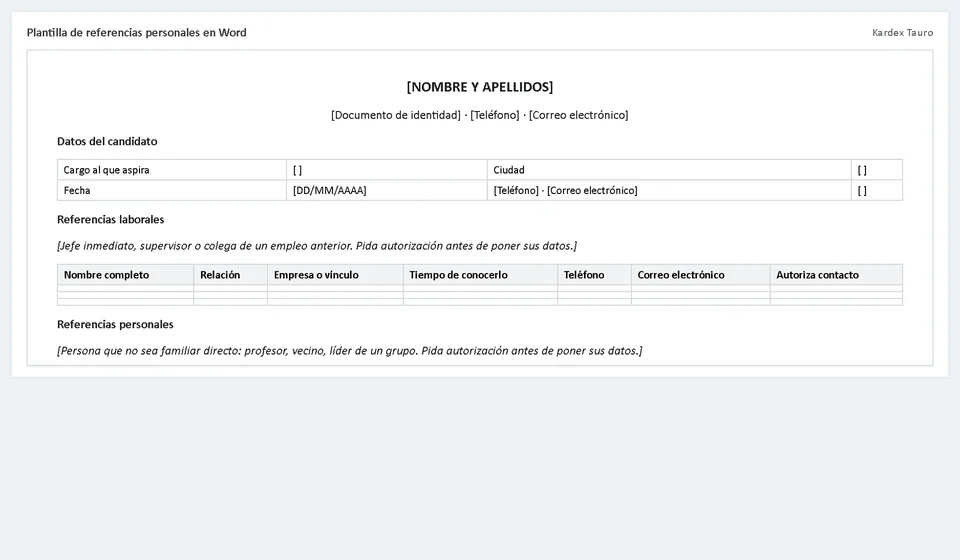Click the 'Nombre completo' column header

click(126, 275)
